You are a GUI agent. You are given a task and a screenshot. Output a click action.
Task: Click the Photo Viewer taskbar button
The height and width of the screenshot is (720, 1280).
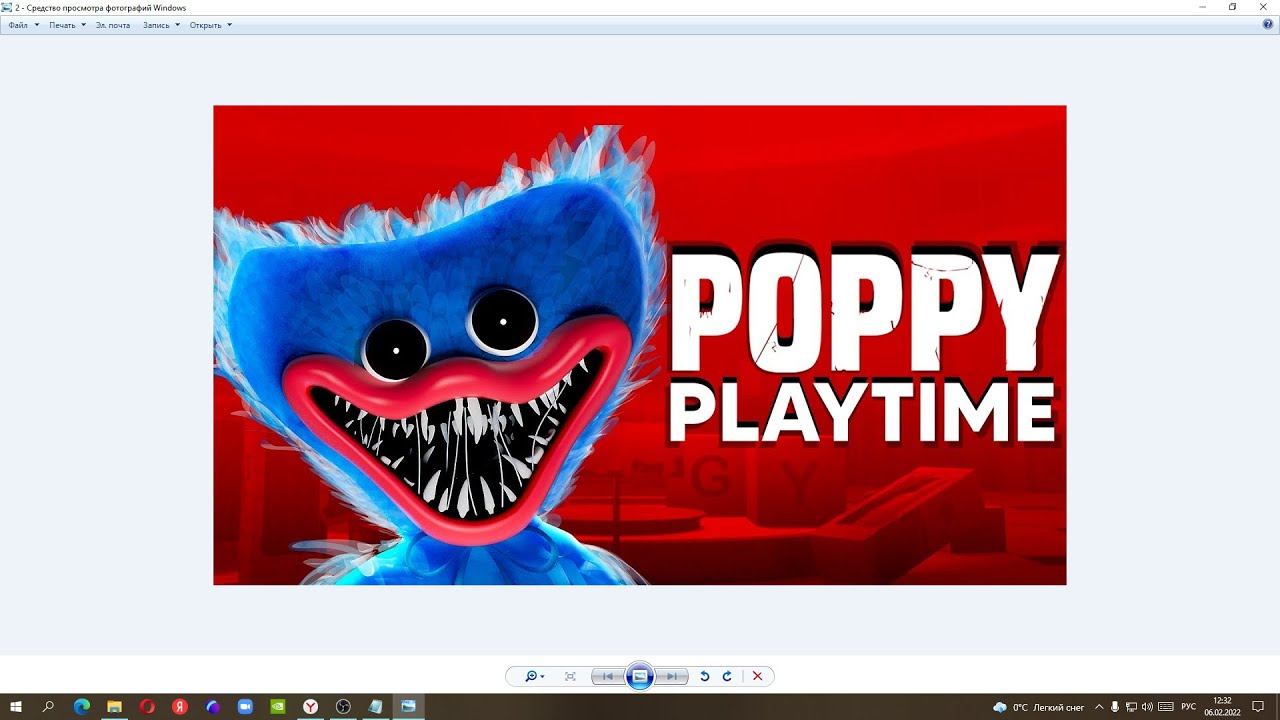click(x=408, y=707)
